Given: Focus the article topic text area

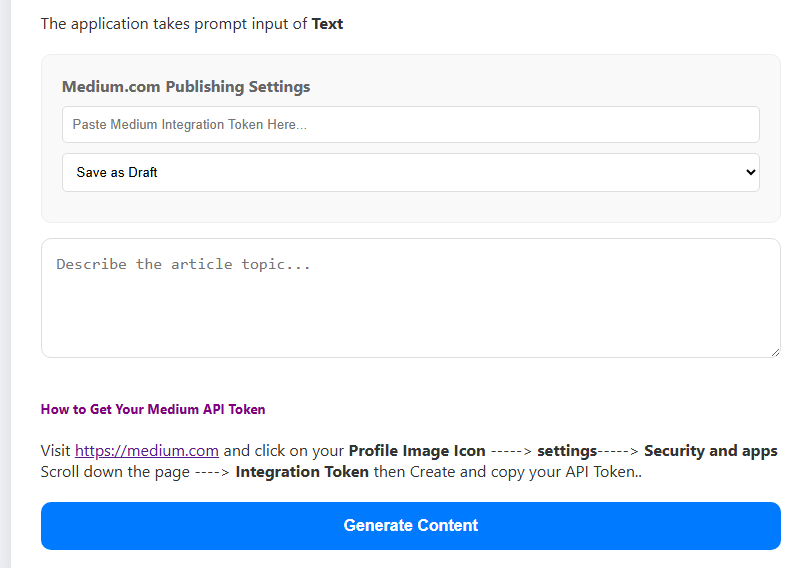Looking at the screenshot, I should [x=410, y=298].
